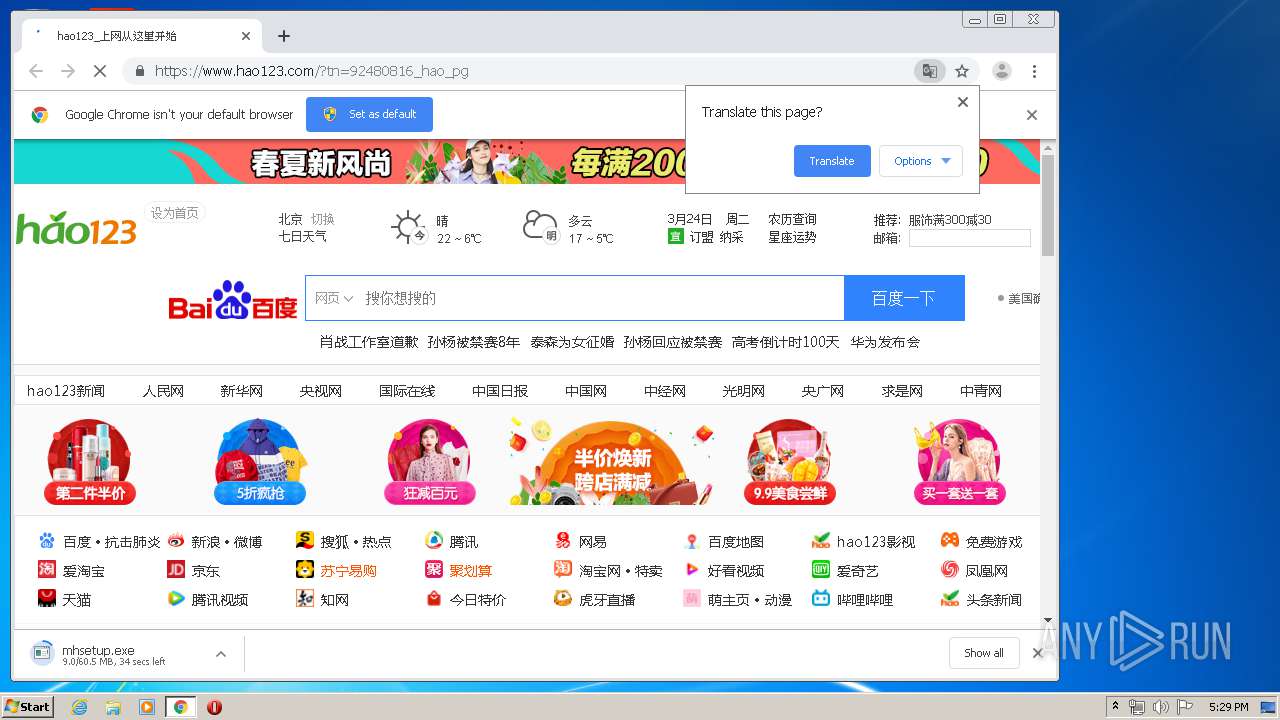Click the Translate button
This screenshot has height=720, width=1280.
tap(832, 161)
